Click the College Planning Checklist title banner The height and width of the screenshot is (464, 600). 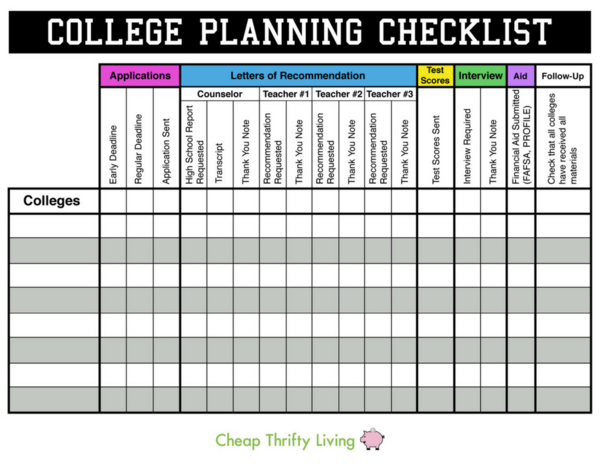pos(299,33)
